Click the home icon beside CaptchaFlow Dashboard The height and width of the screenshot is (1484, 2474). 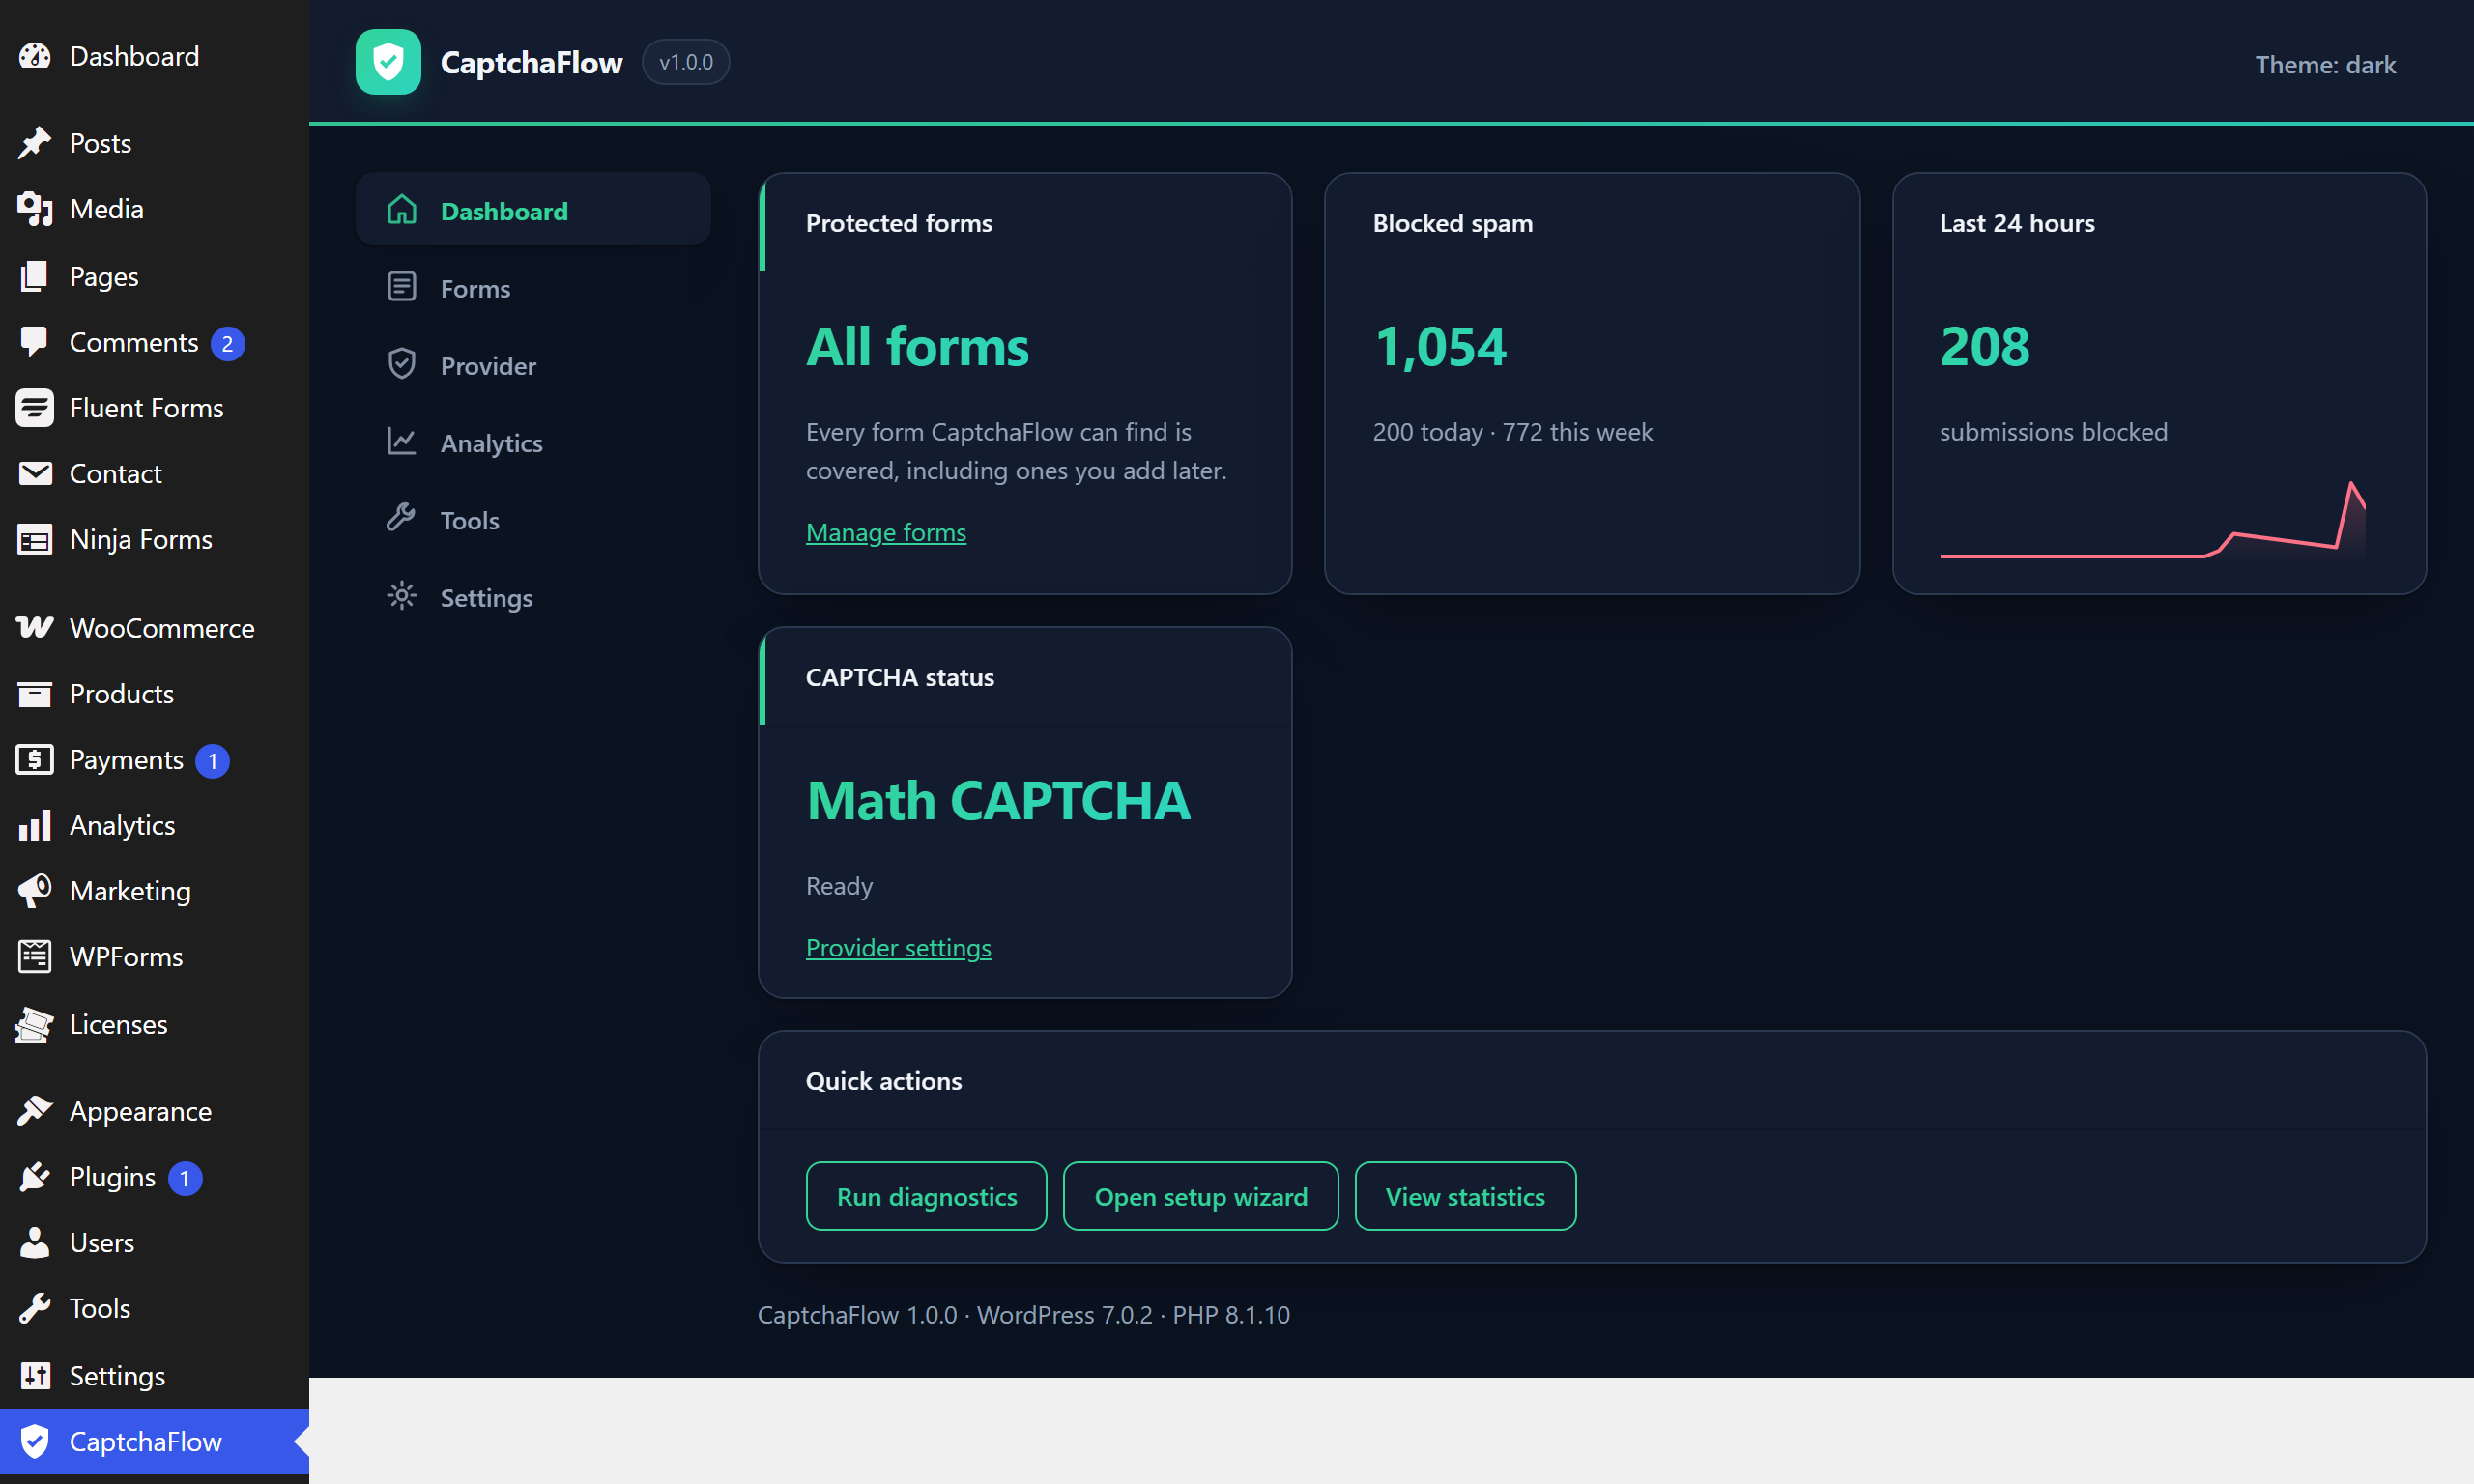pyautogui.click(x=402, y=209)
